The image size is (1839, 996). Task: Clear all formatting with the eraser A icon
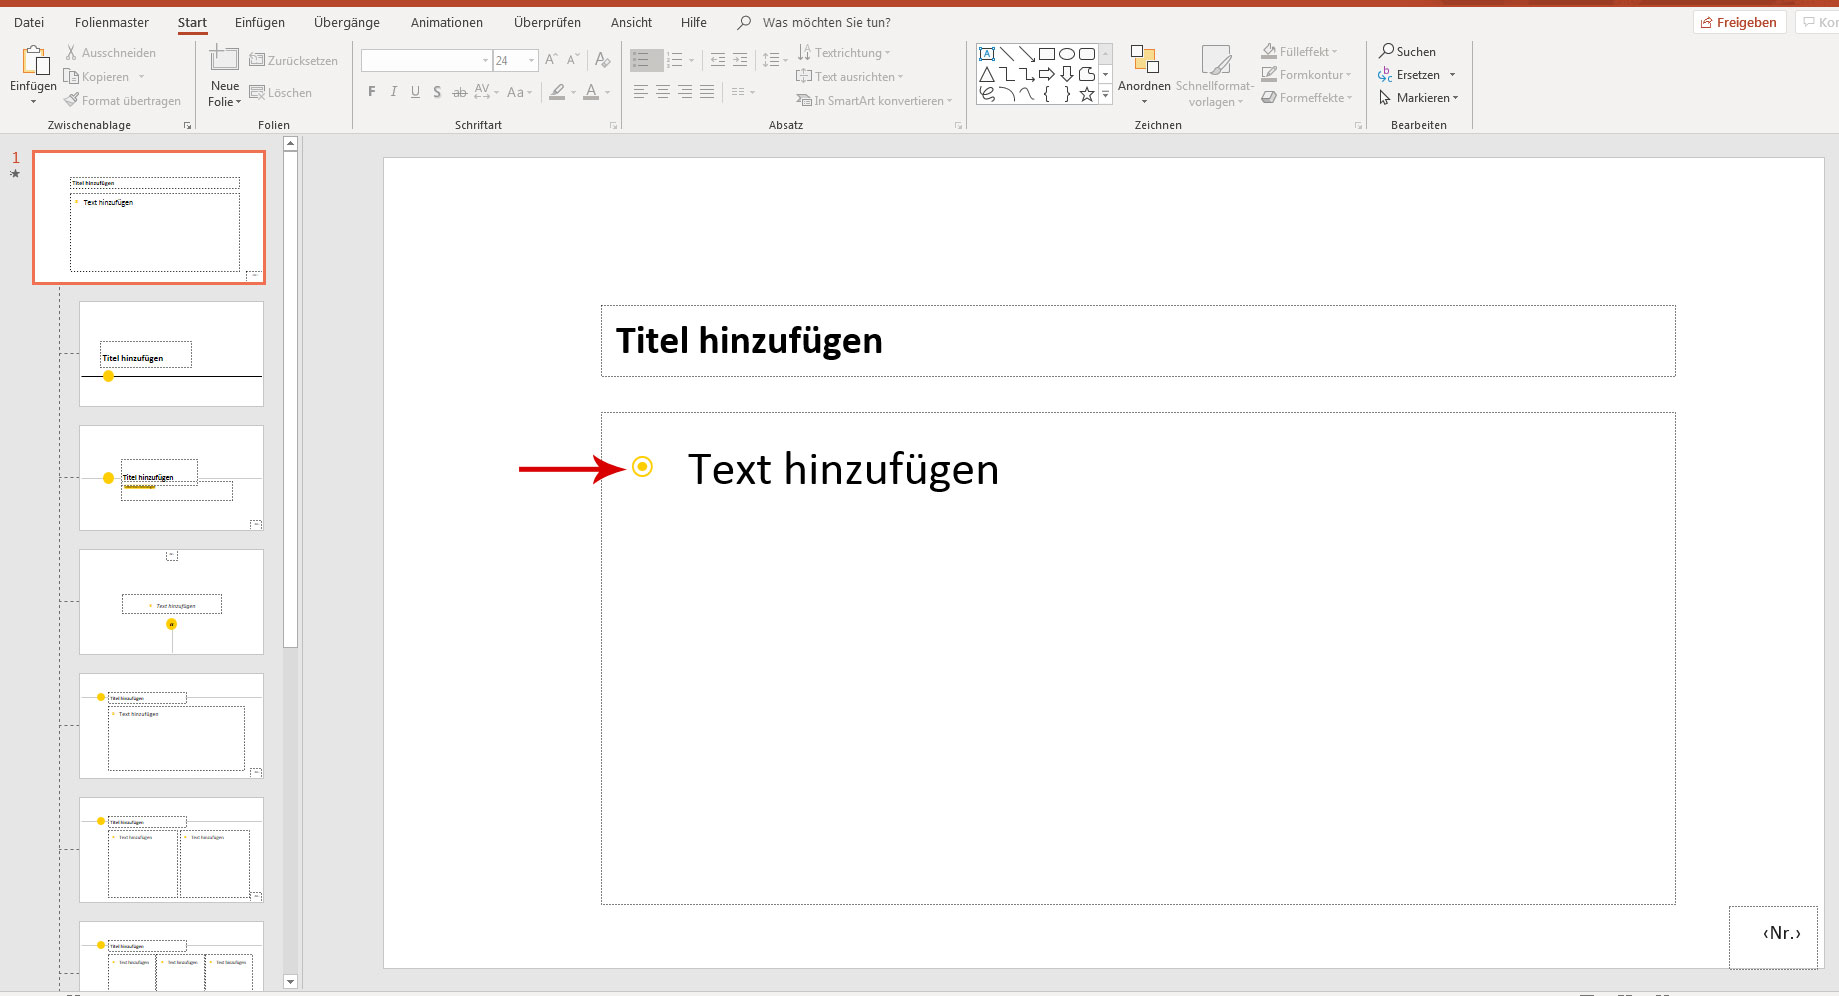click(602, 60)
